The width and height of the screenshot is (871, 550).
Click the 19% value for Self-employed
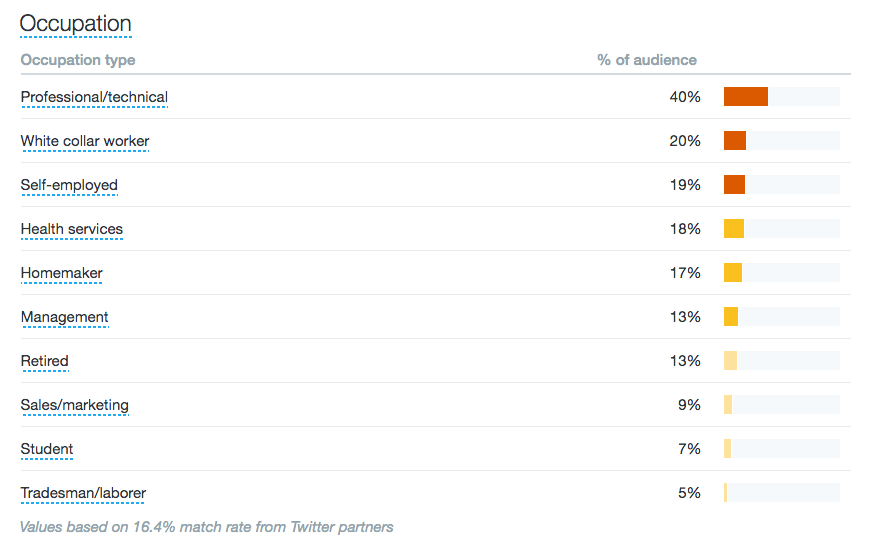point(685,185)
